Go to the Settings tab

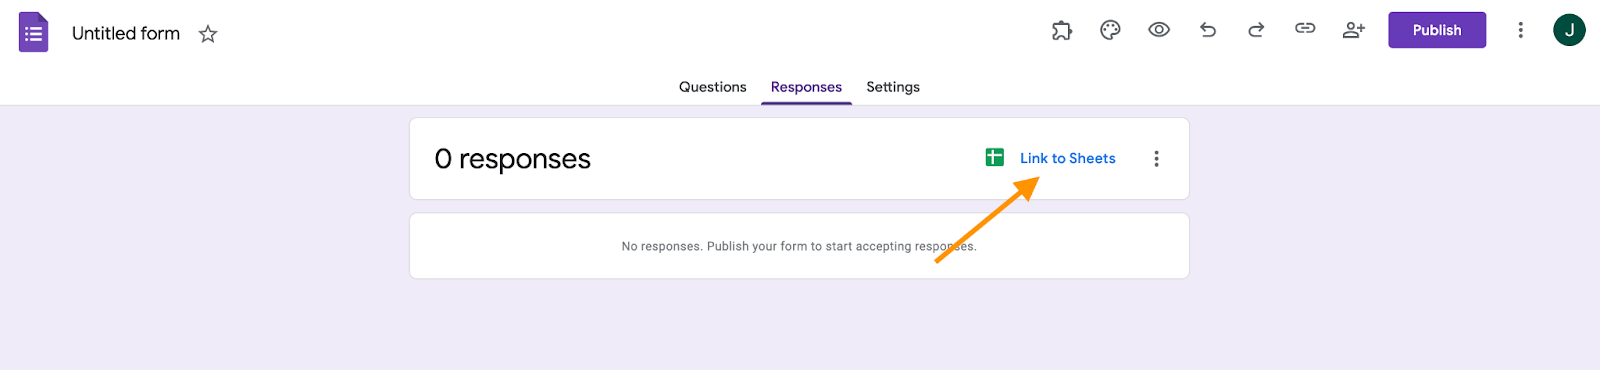pyautogui.click(x=893, y=87)
